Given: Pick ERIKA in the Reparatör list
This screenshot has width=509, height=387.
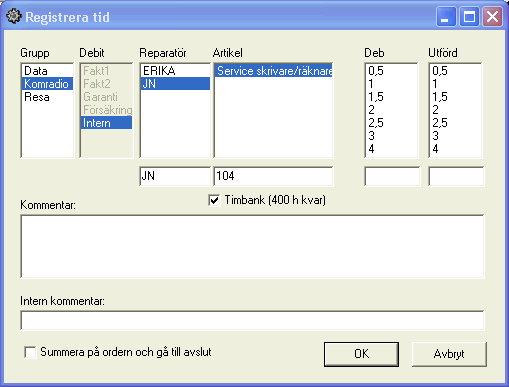Looking at the screenshot, I should [175, 71].
